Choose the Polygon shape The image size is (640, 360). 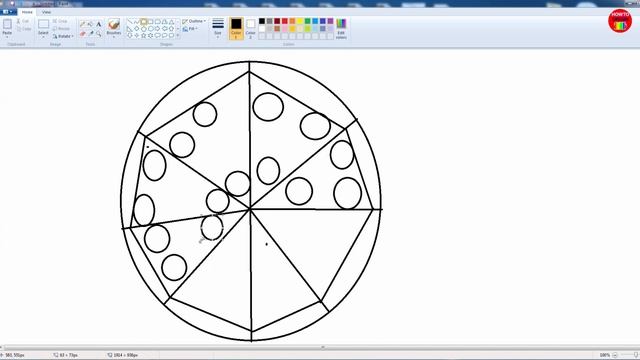164,22
